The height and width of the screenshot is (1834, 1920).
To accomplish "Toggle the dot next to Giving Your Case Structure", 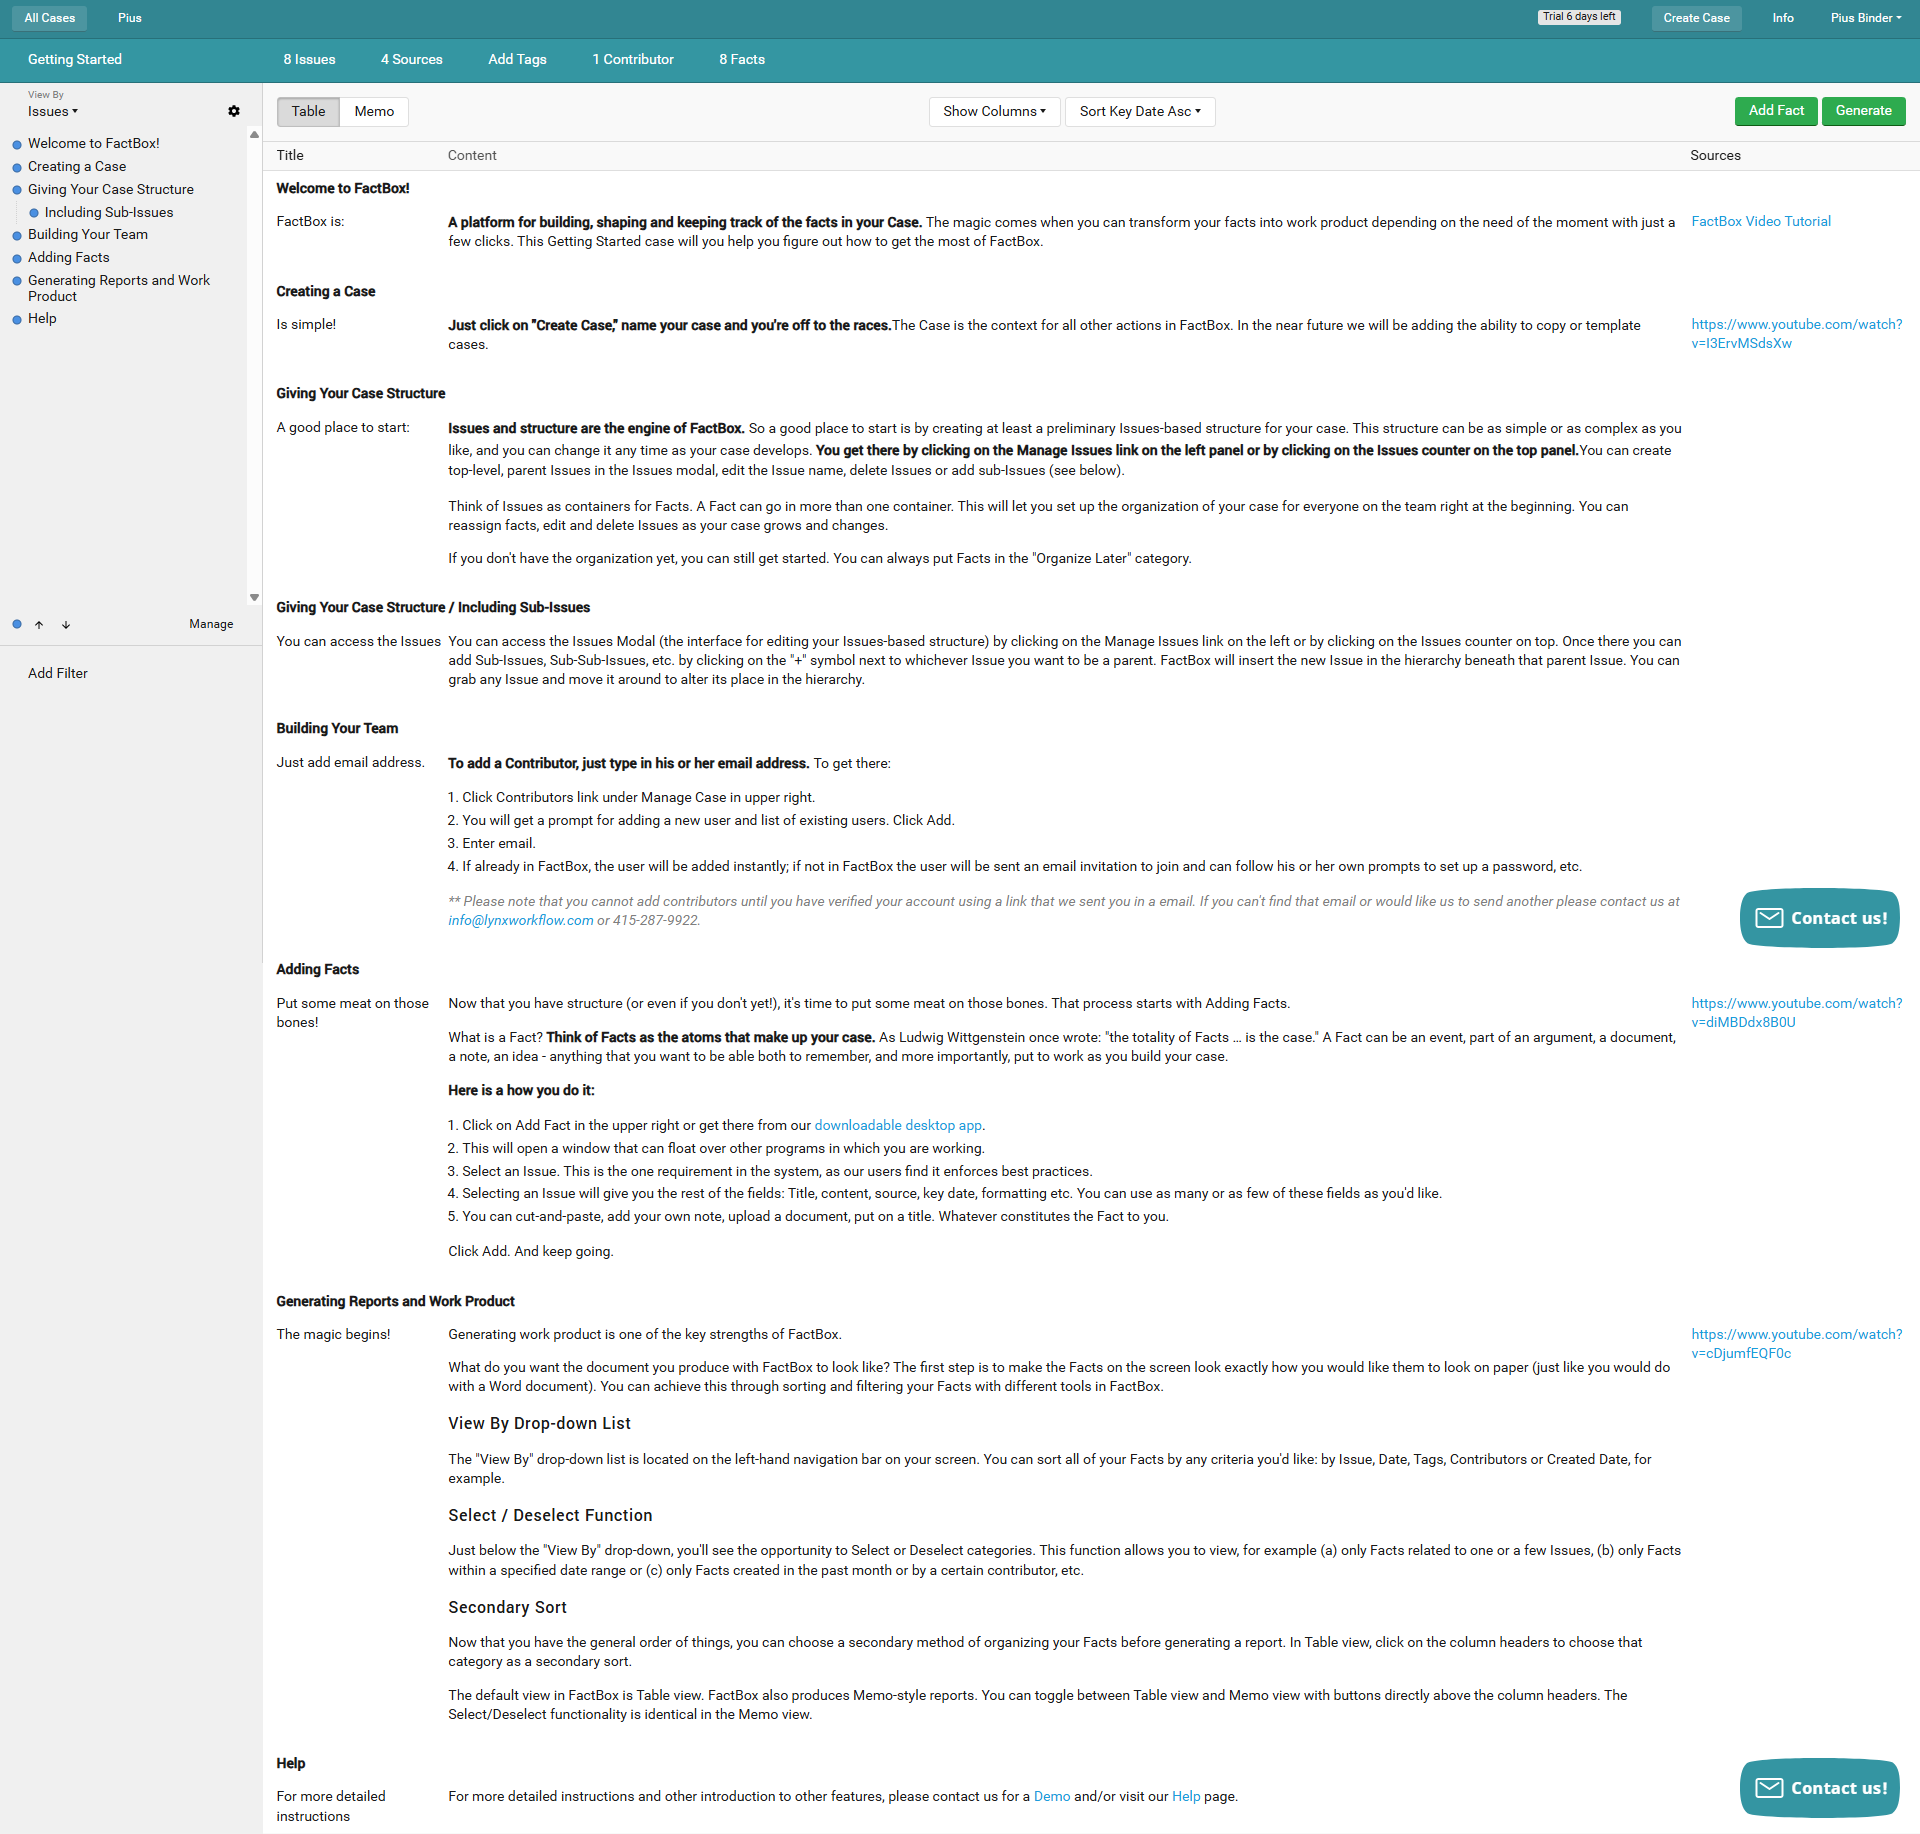I will (17, 190).
